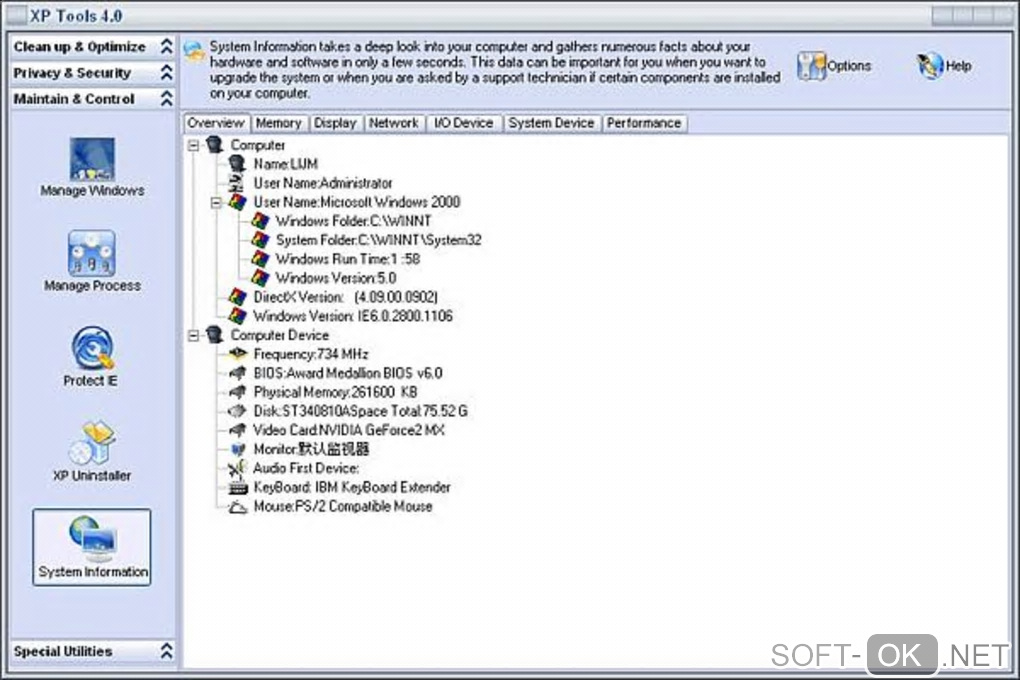Click the flag icon beside Windows Version:5.0
The image size is (1020, 680).
(x=260, y=278)
